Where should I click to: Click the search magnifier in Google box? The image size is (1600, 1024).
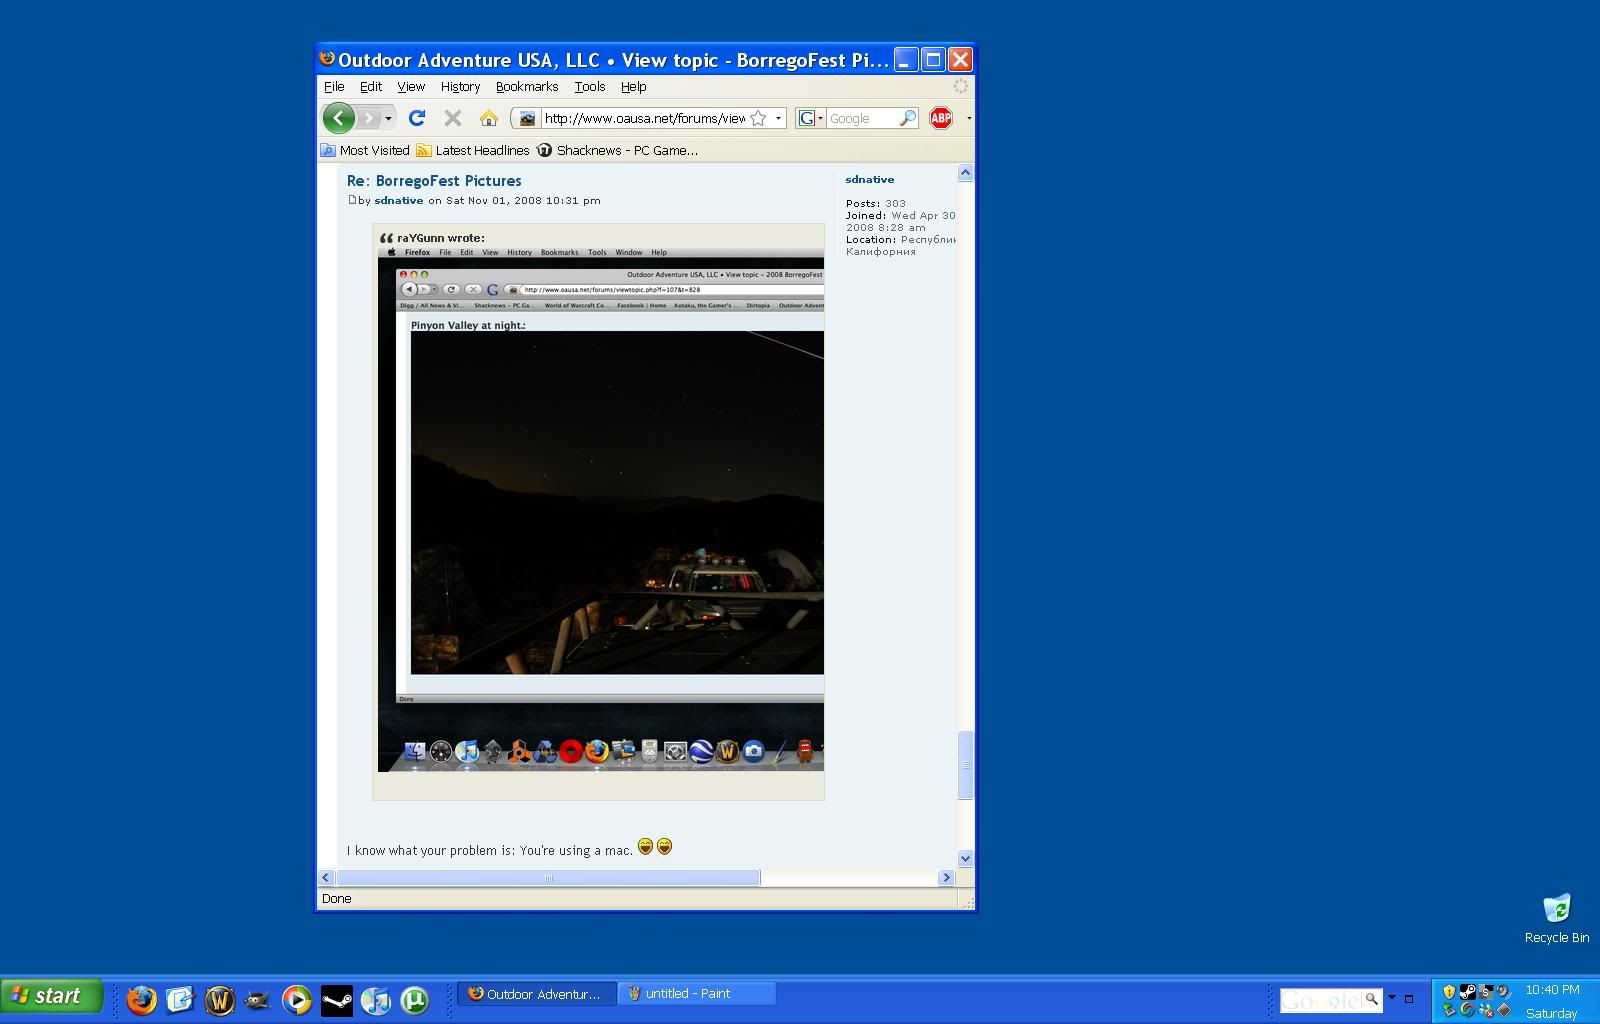click(x=907, y=118)
